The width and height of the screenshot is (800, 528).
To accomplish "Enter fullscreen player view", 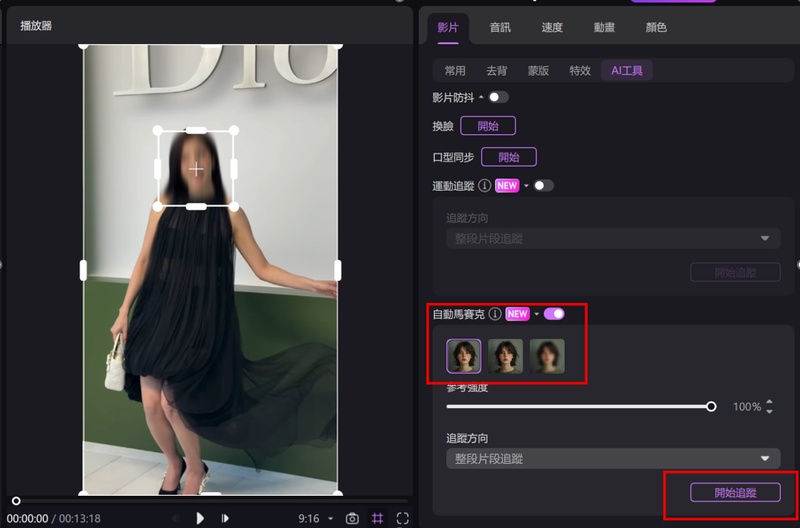I will click(x=403, y=519).
